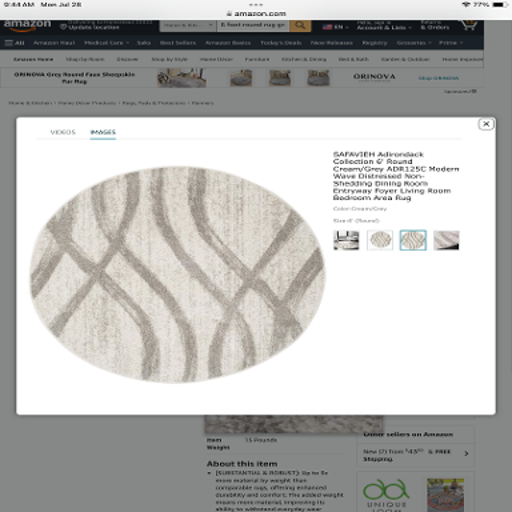Open the Returns & Orders link
The width and height of the screenshot is (512, 512).
[x=435, y=25]
